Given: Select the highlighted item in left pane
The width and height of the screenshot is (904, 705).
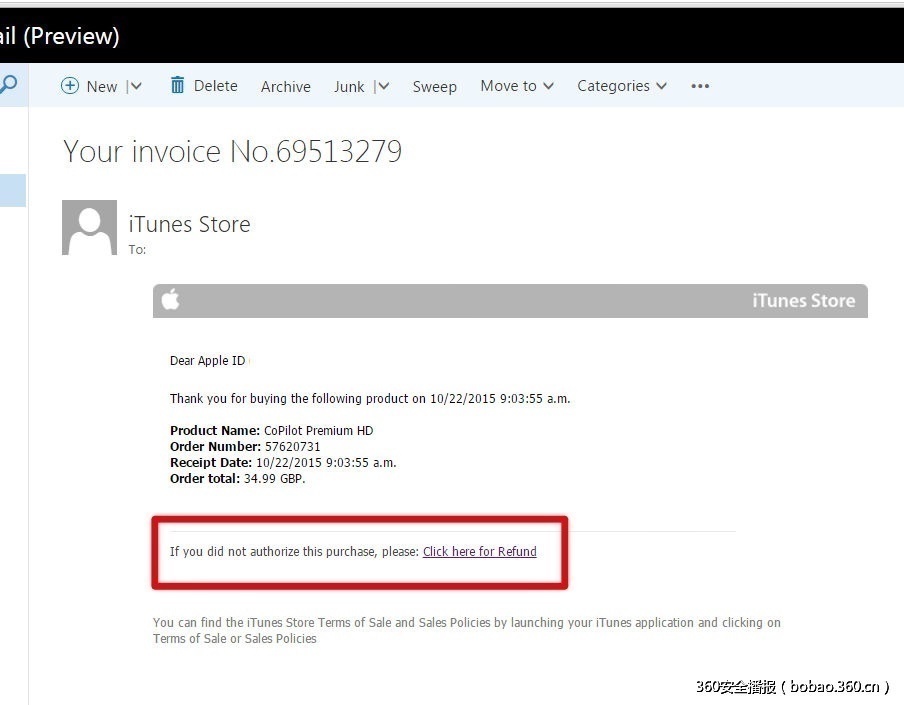Looking at the screenshot, I should [x=13, y=190].
